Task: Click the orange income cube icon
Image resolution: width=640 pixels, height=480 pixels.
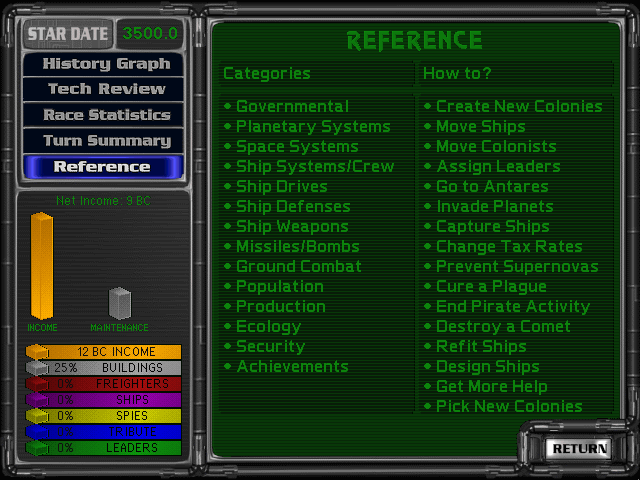Action: pyautogui.click(x=37, y=352)
